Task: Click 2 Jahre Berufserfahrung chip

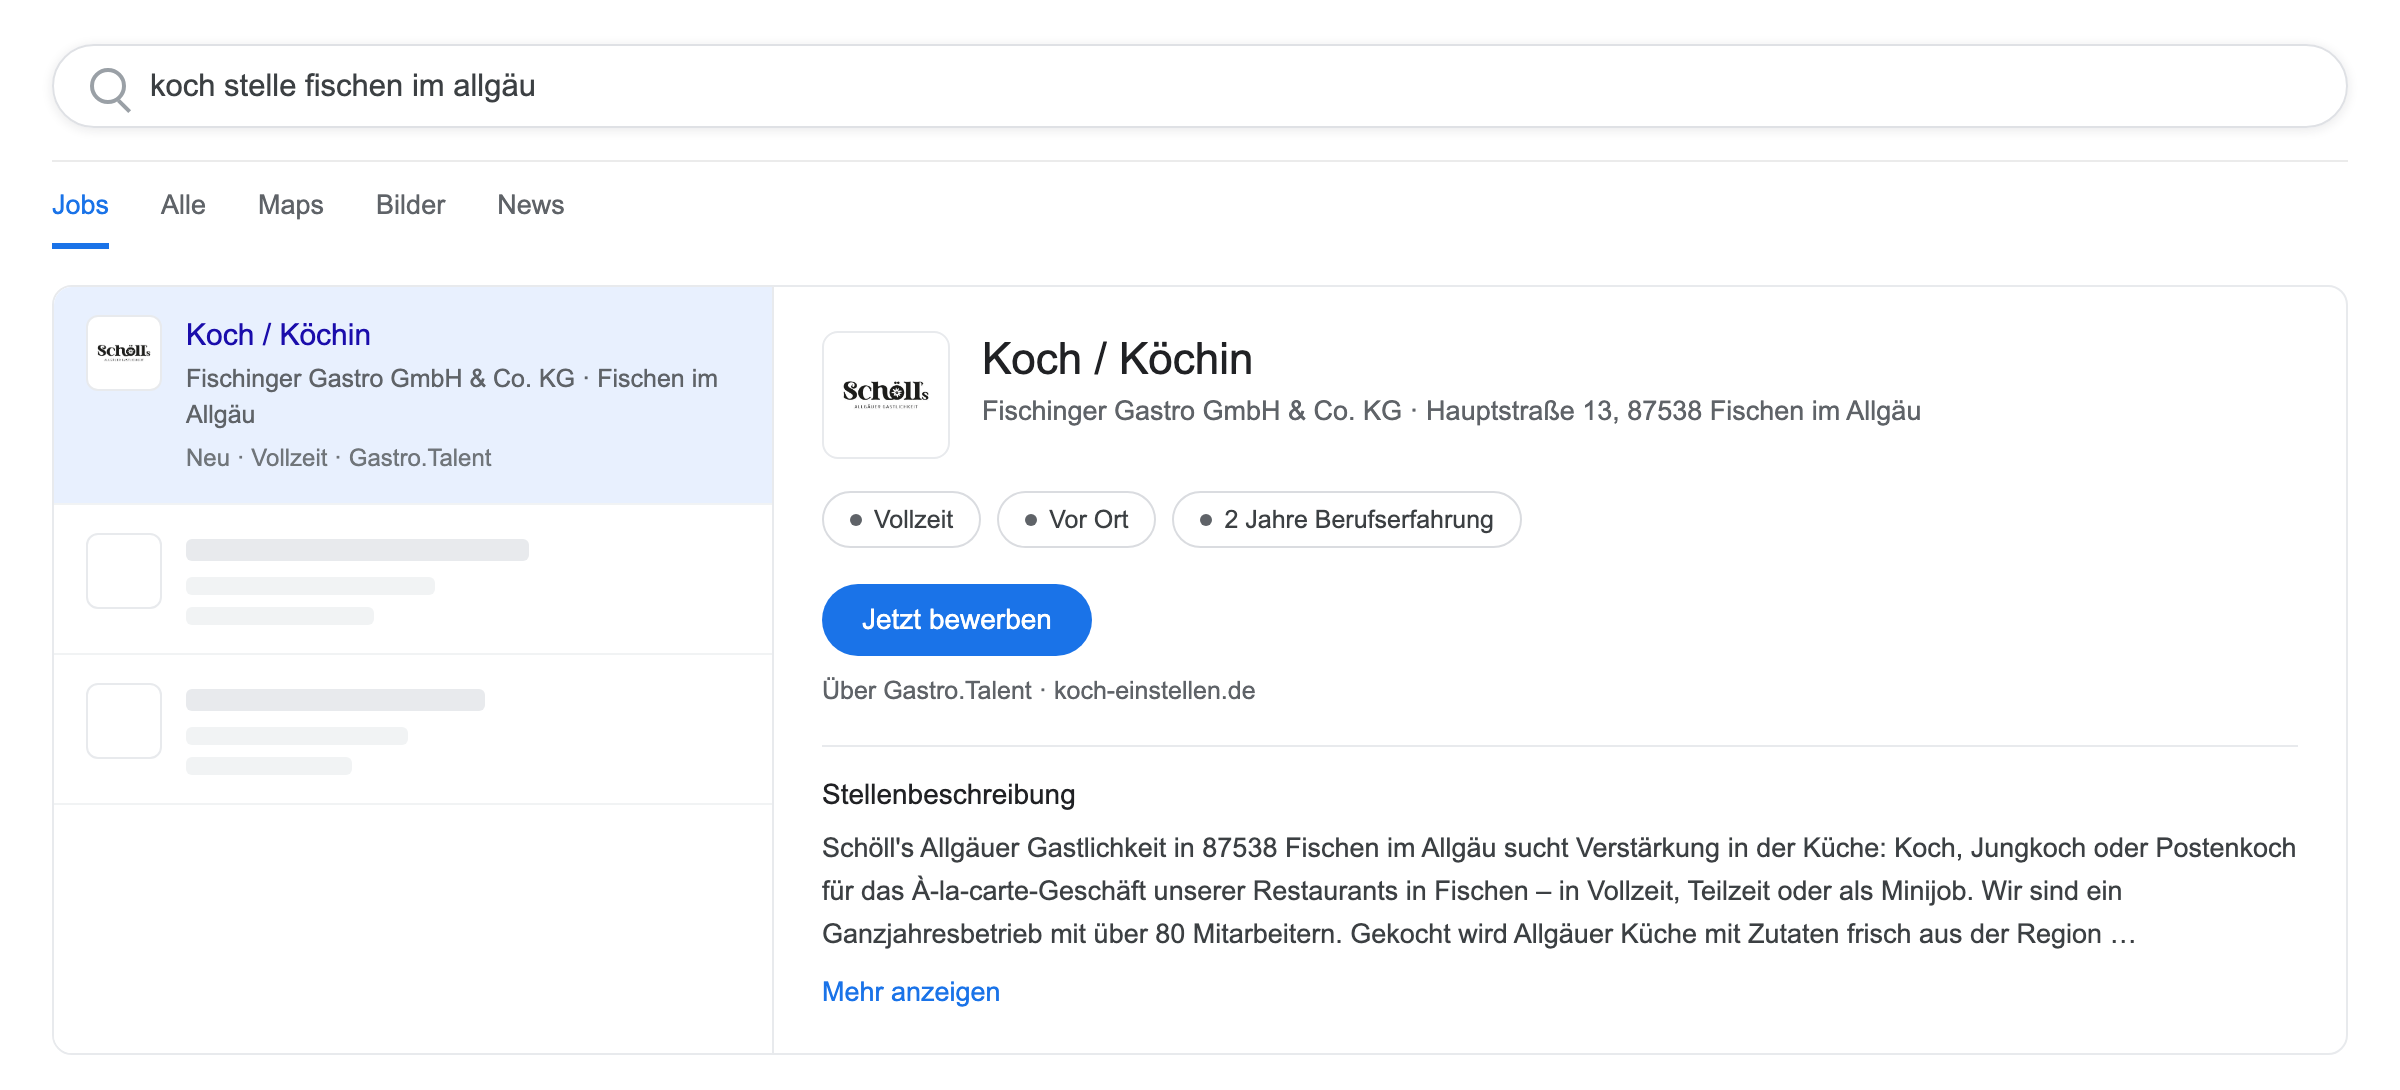Action: 1346,519
